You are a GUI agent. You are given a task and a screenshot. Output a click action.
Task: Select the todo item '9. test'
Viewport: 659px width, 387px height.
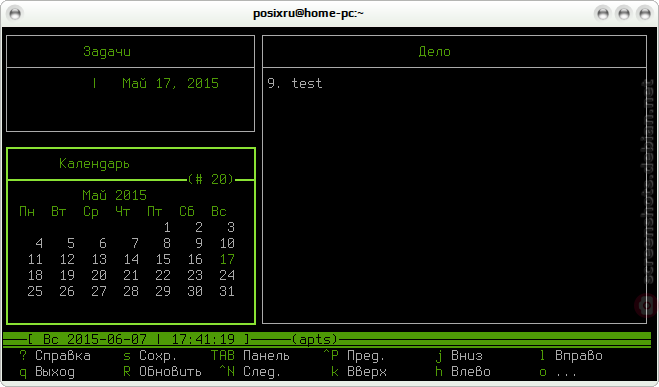click(x=295, y=83)
